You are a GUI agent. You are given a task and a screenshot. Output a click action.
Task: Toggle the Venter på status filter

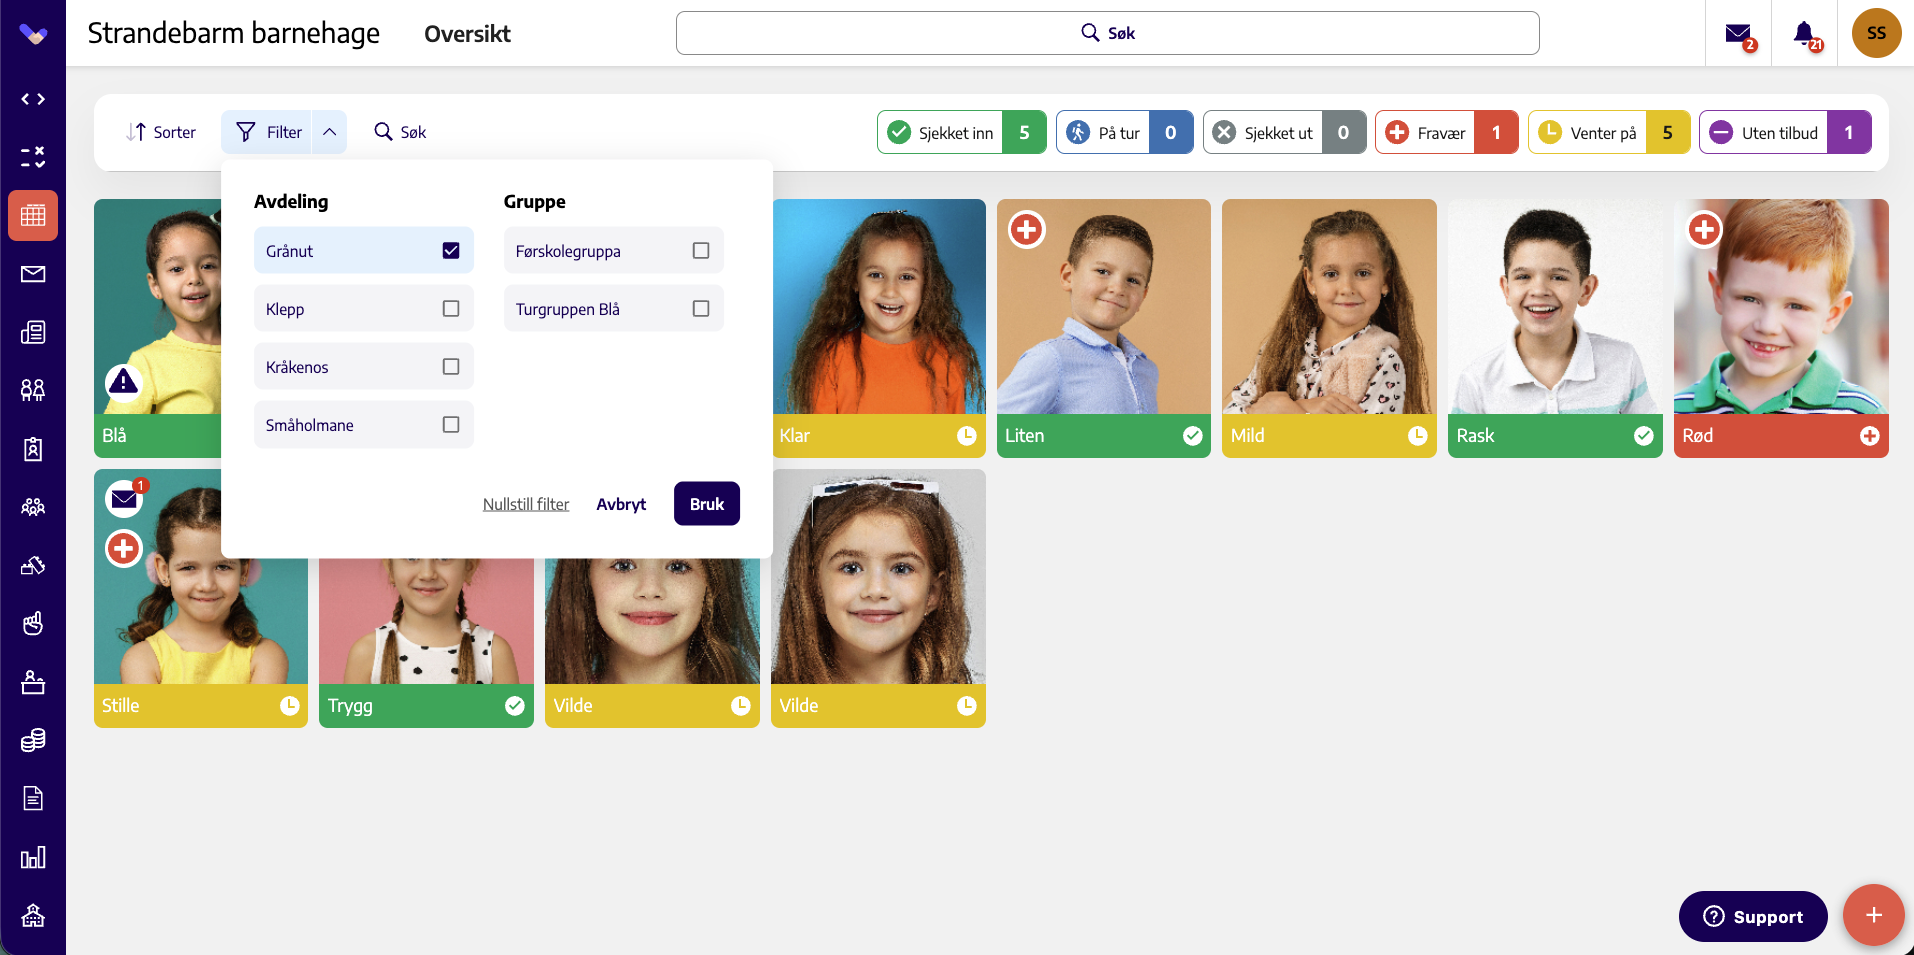[1609, 132]
